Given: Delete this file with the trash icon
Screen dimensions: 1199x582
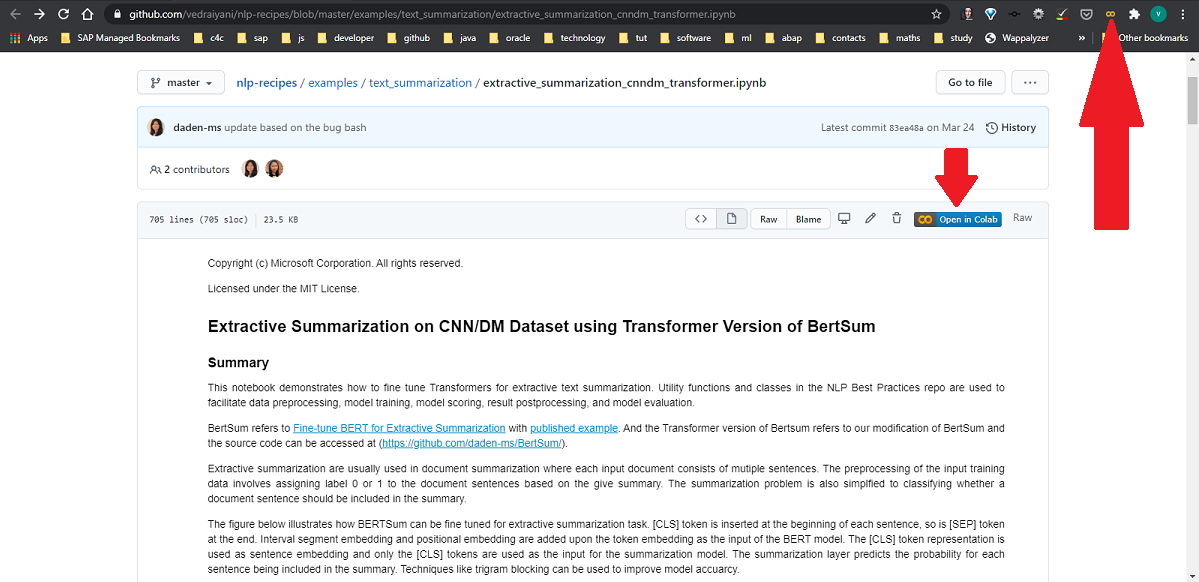Looking at the screenshot, I should click(x=896, y=219).
